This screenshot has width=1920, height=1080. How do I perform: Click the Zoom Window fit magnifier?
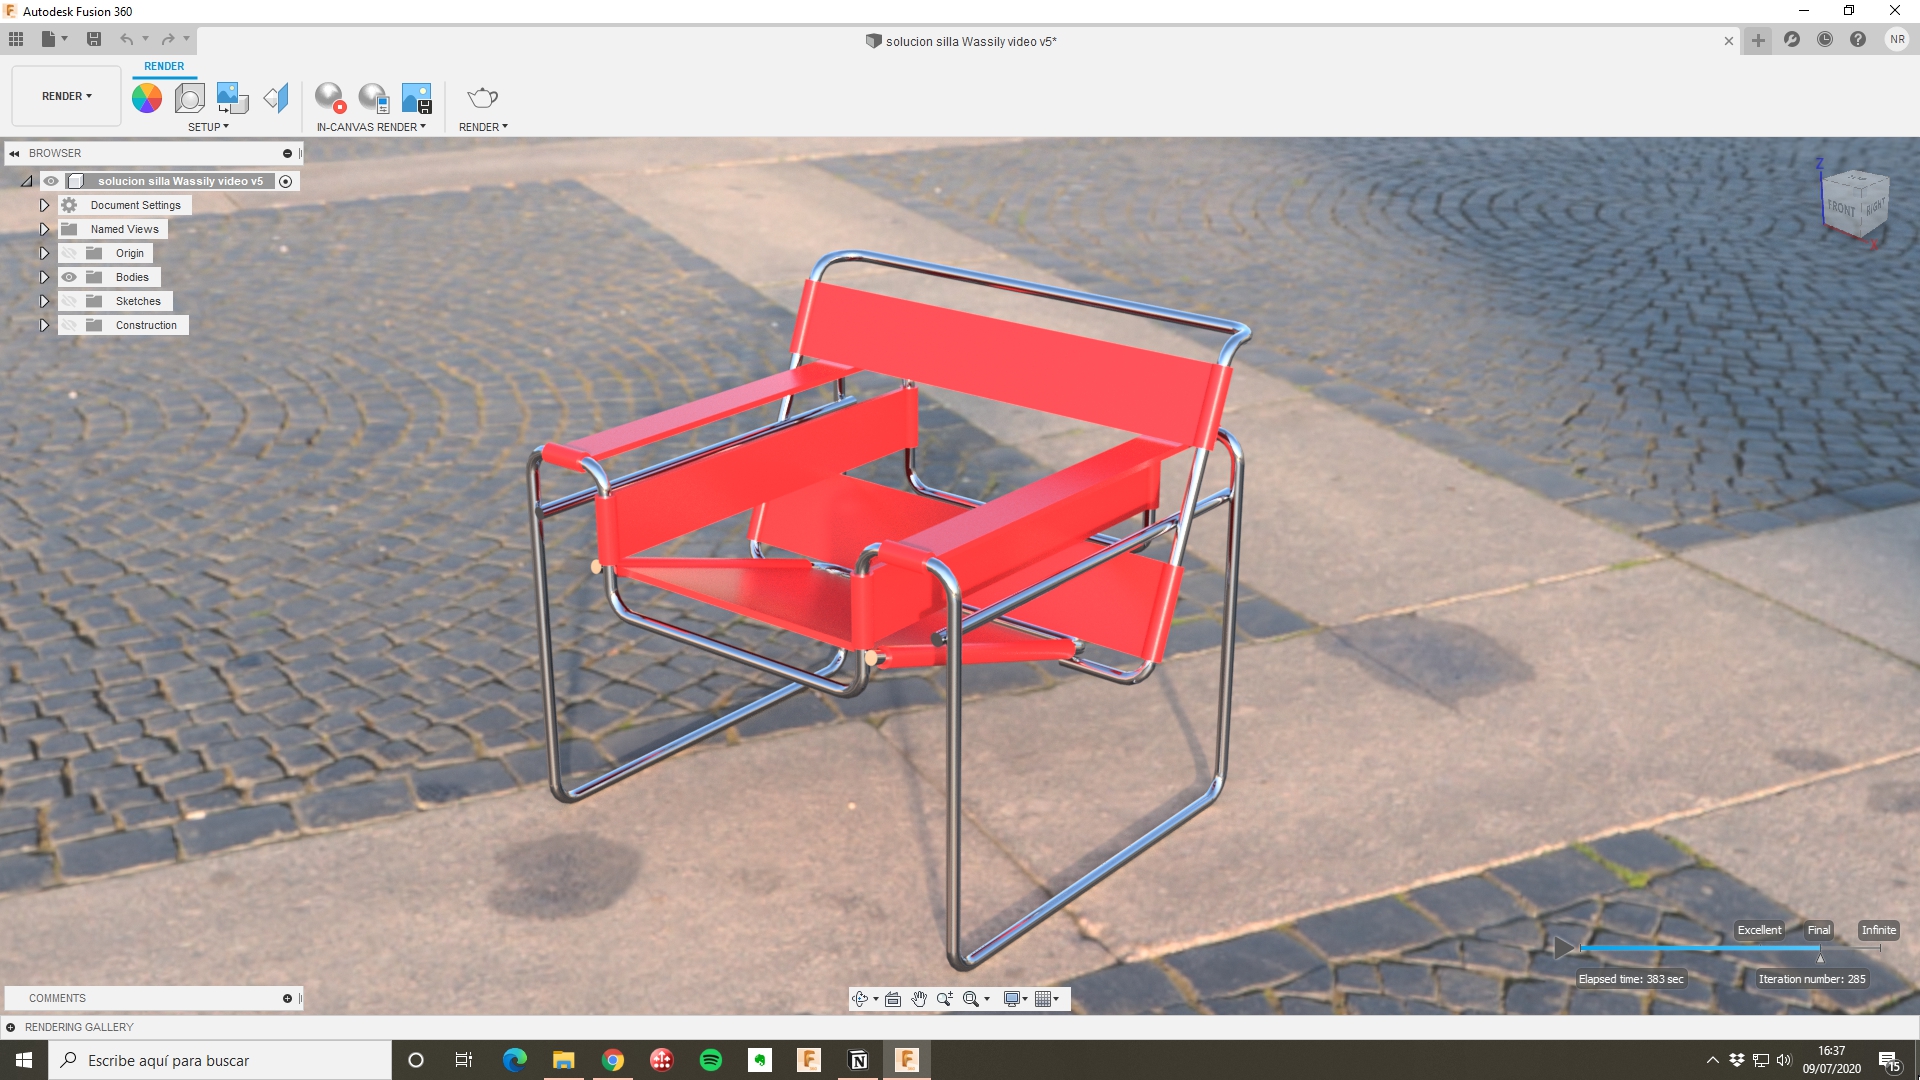pos(970,999)
